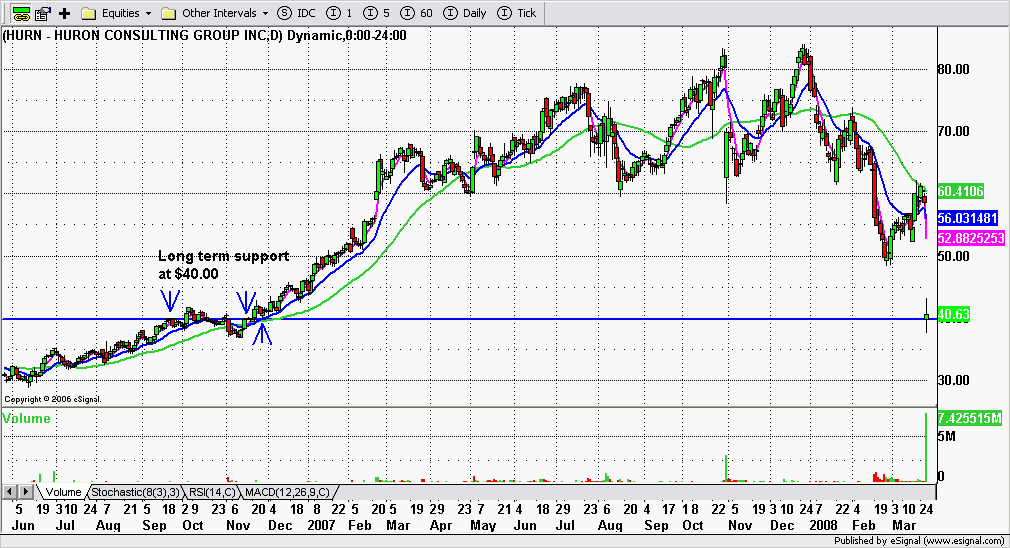Switch to the Volume study tab
The width and height of the screenshot is (1010, 548).
click(x=63, y=492)
